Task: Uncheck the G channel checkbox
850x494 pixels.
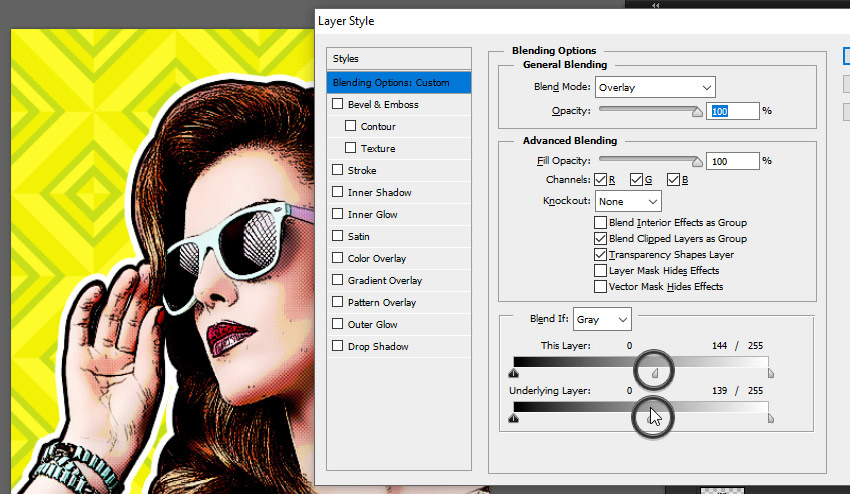Action: [636, 179]
